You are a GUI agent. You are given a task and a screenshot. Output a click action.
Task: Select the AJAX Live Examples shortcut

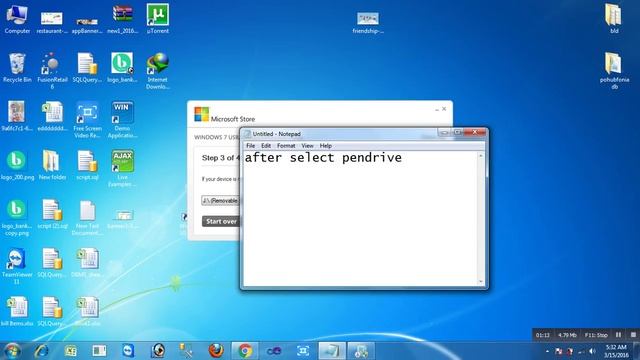[122, 169]
